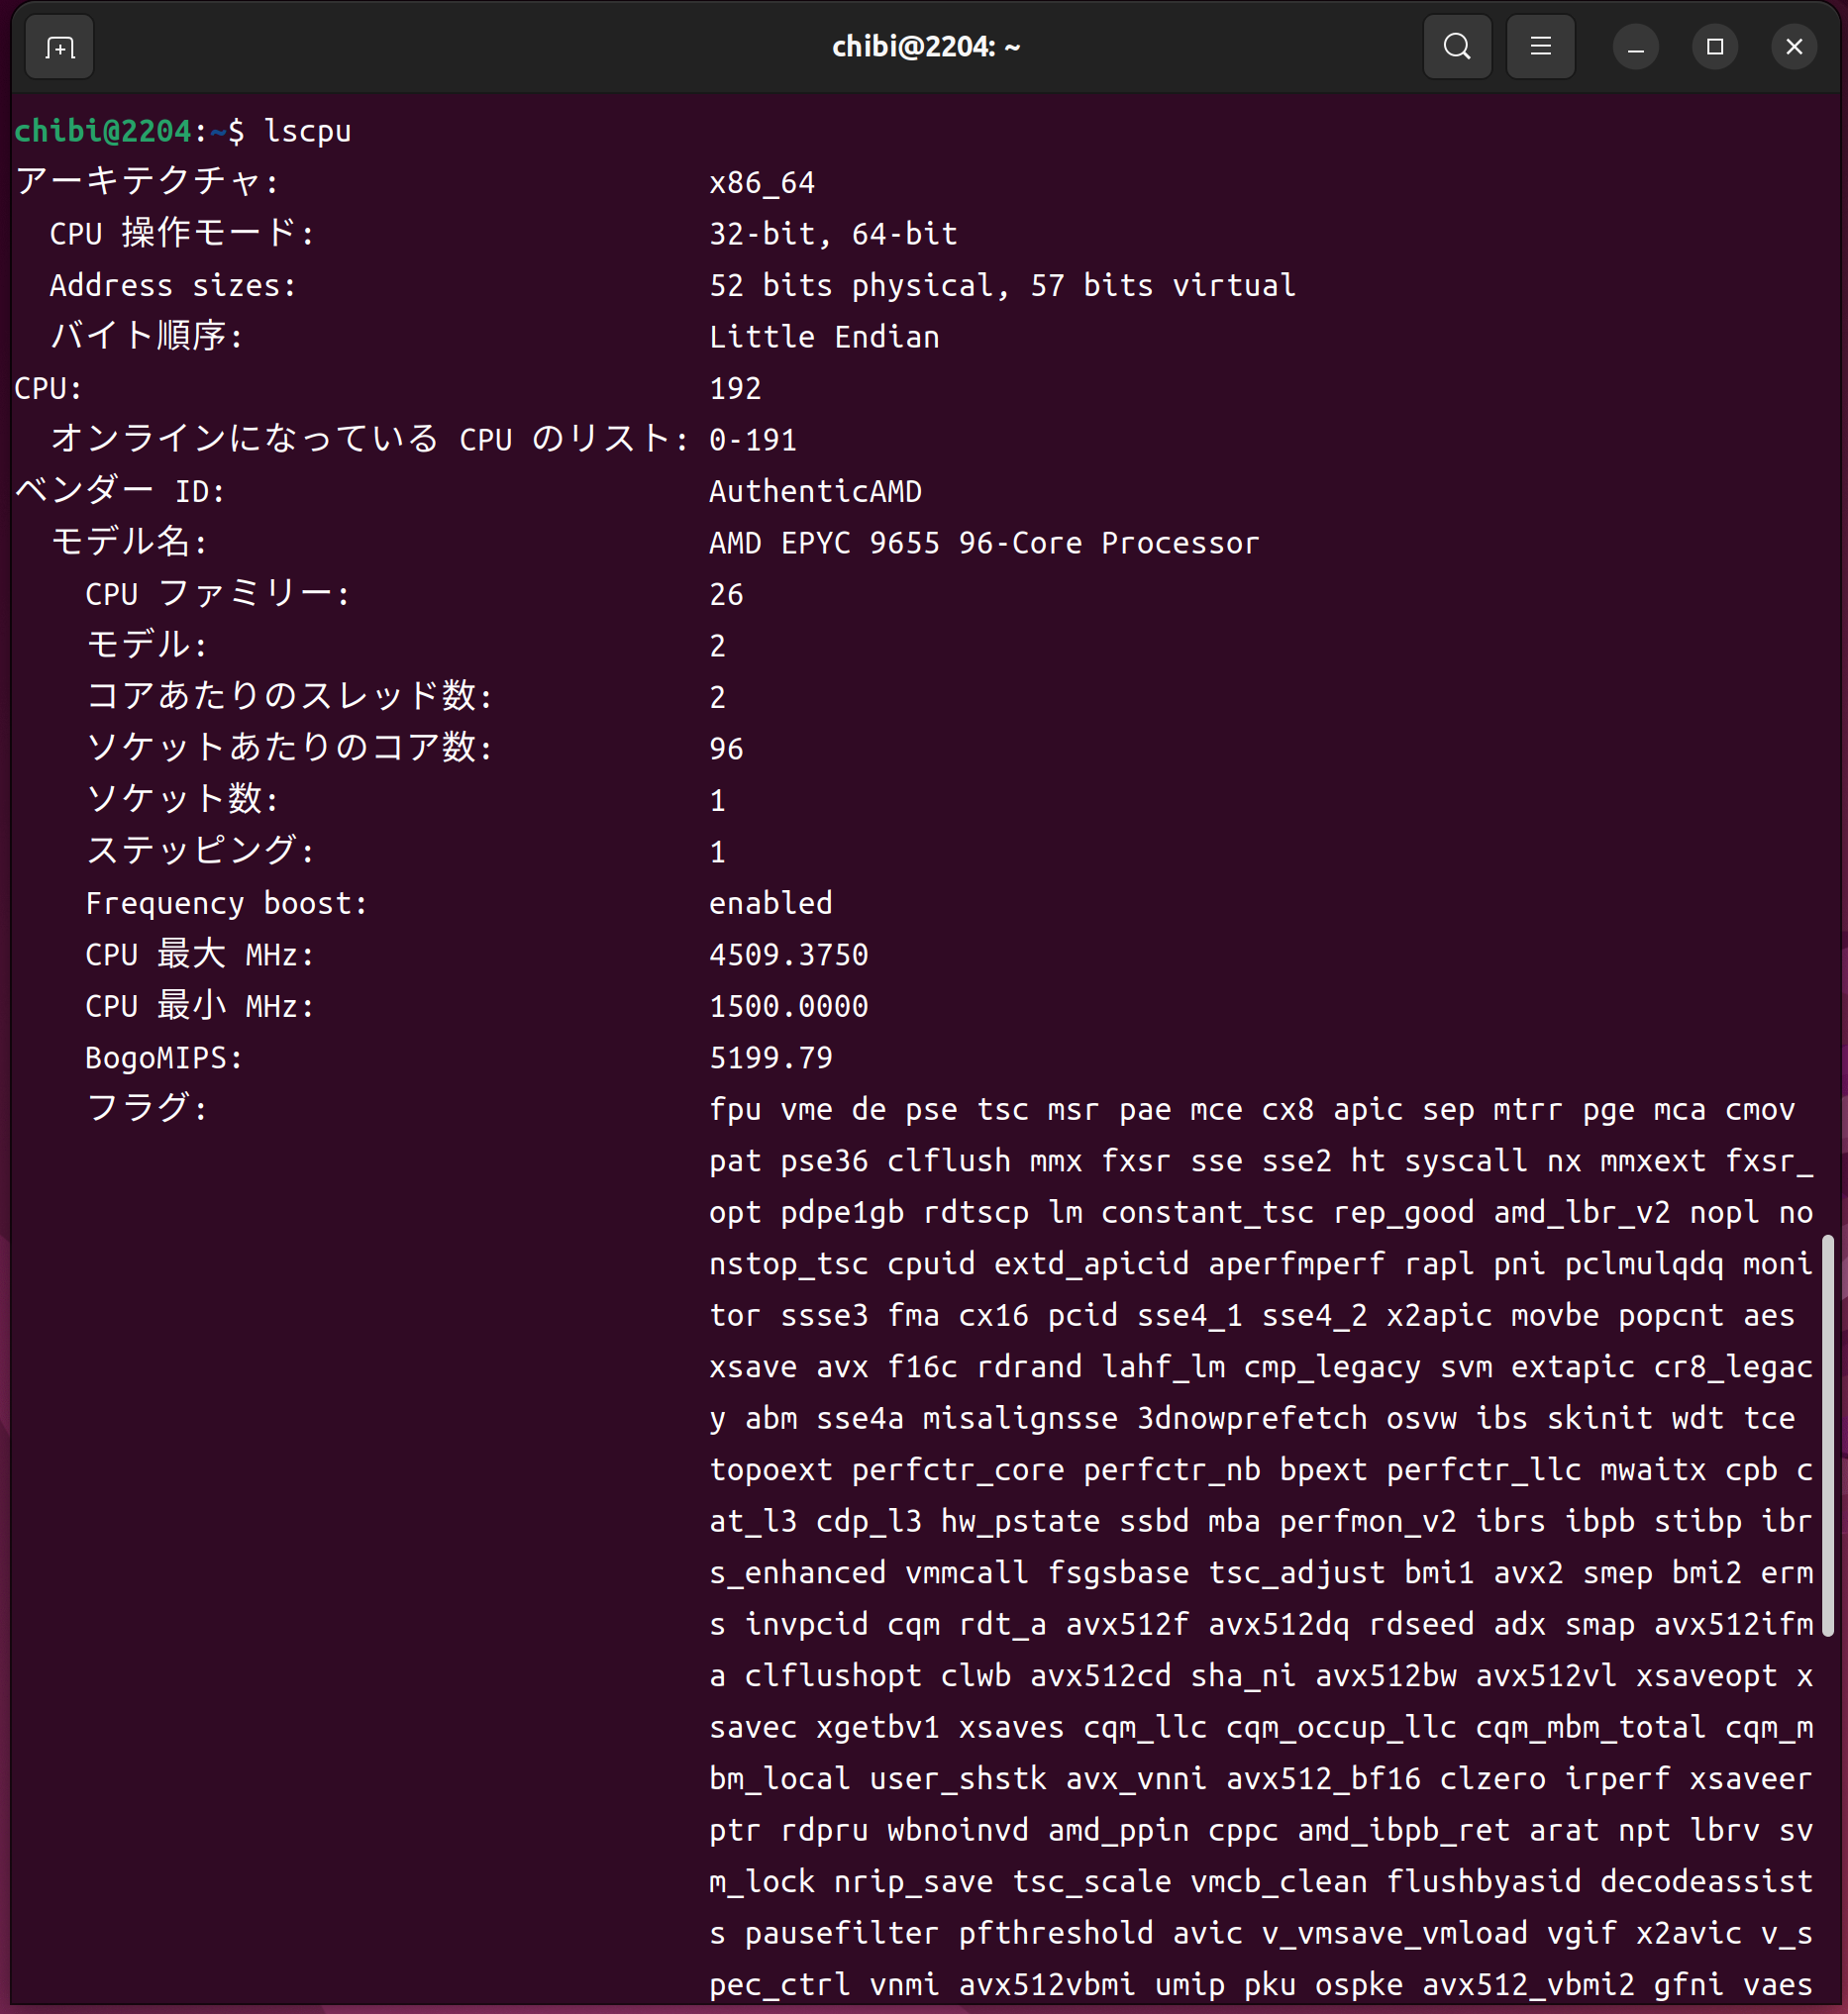Close the terminal window
Screen dimensions: 1848x2014
1794,47
